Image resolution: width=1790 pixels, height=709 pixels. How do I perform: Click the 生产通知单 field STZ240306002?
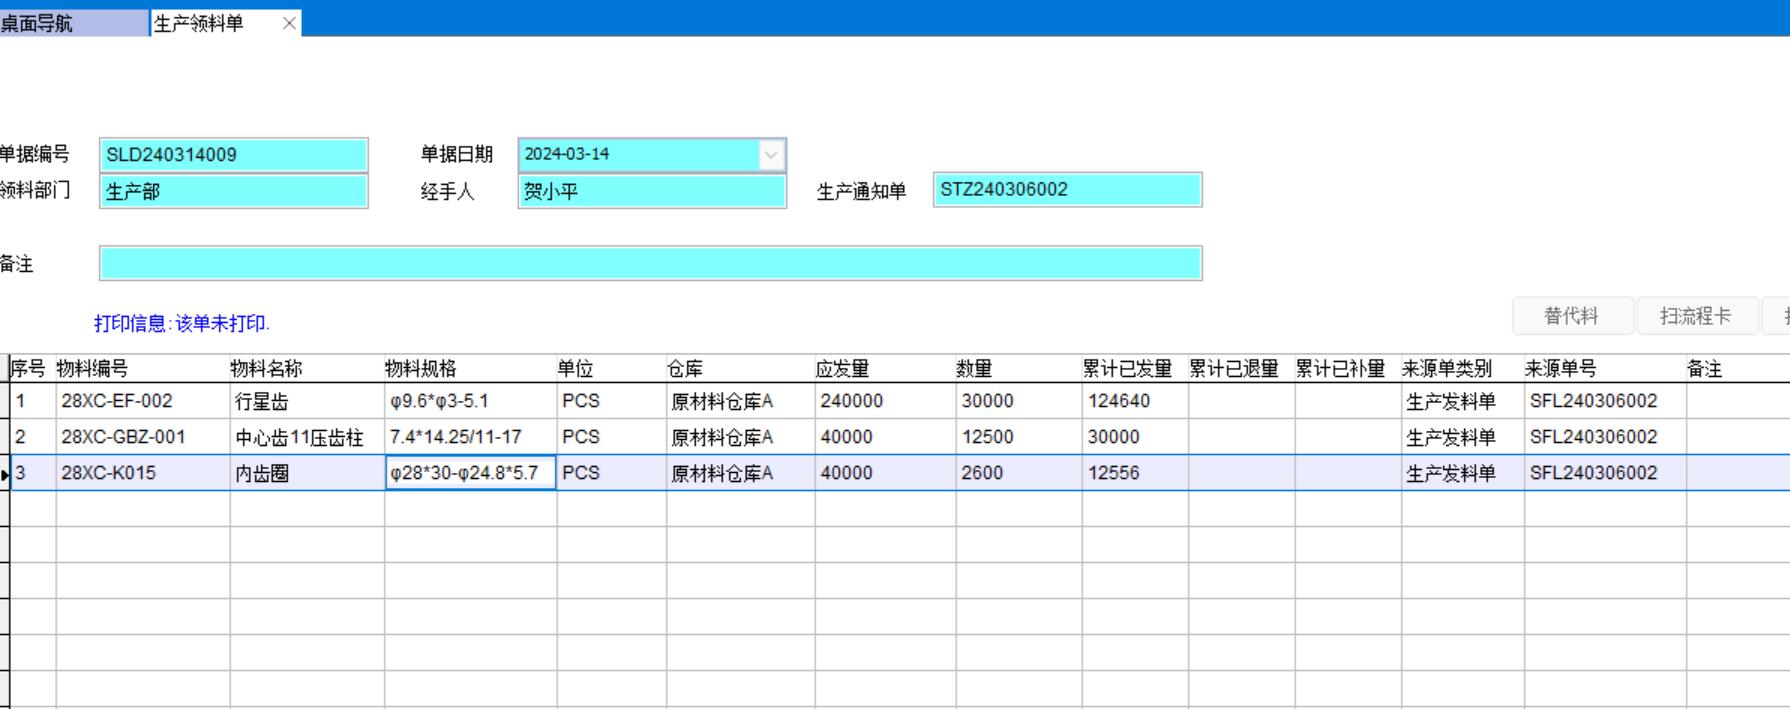1066,190
